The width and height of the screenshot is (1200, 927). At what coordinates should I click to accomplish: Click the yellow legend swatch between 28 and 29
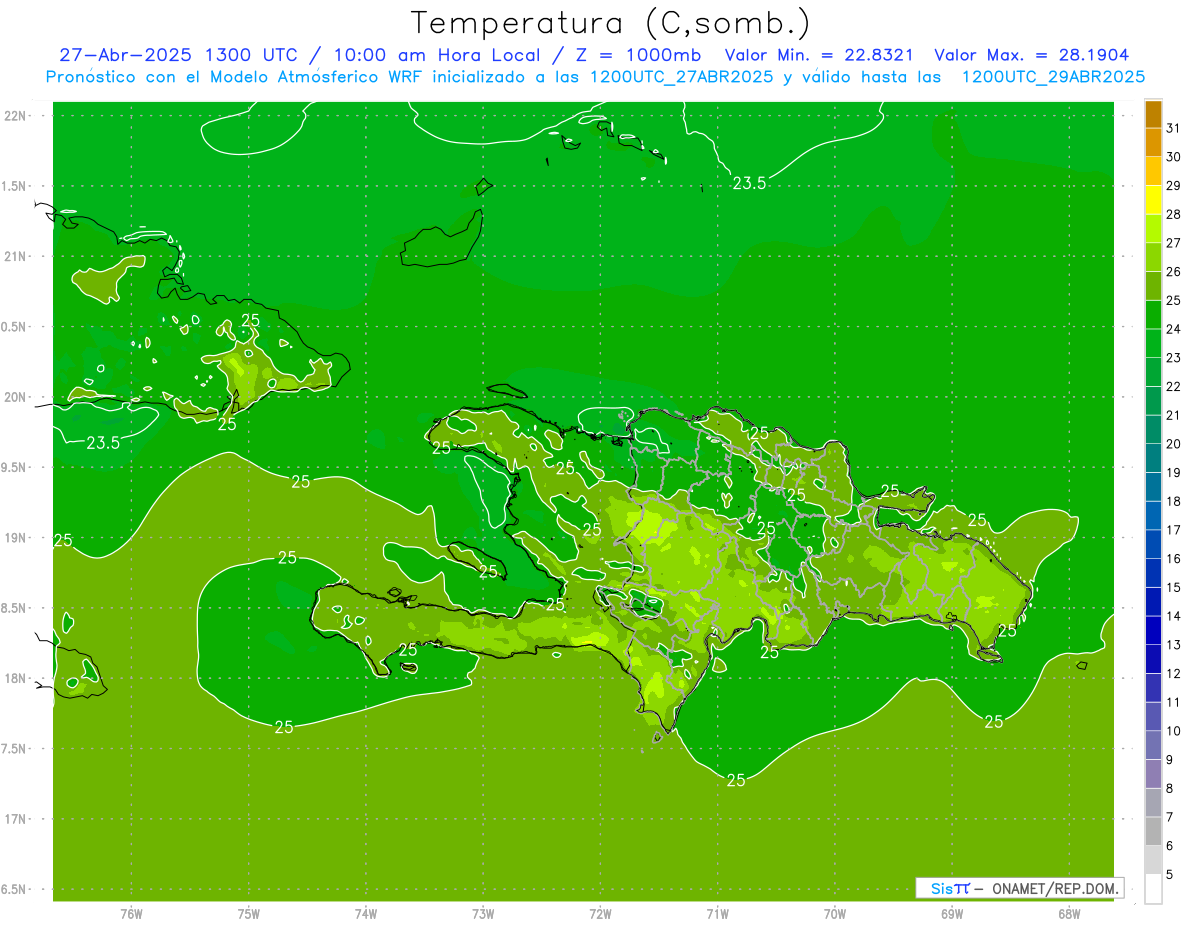point(1154,200)
